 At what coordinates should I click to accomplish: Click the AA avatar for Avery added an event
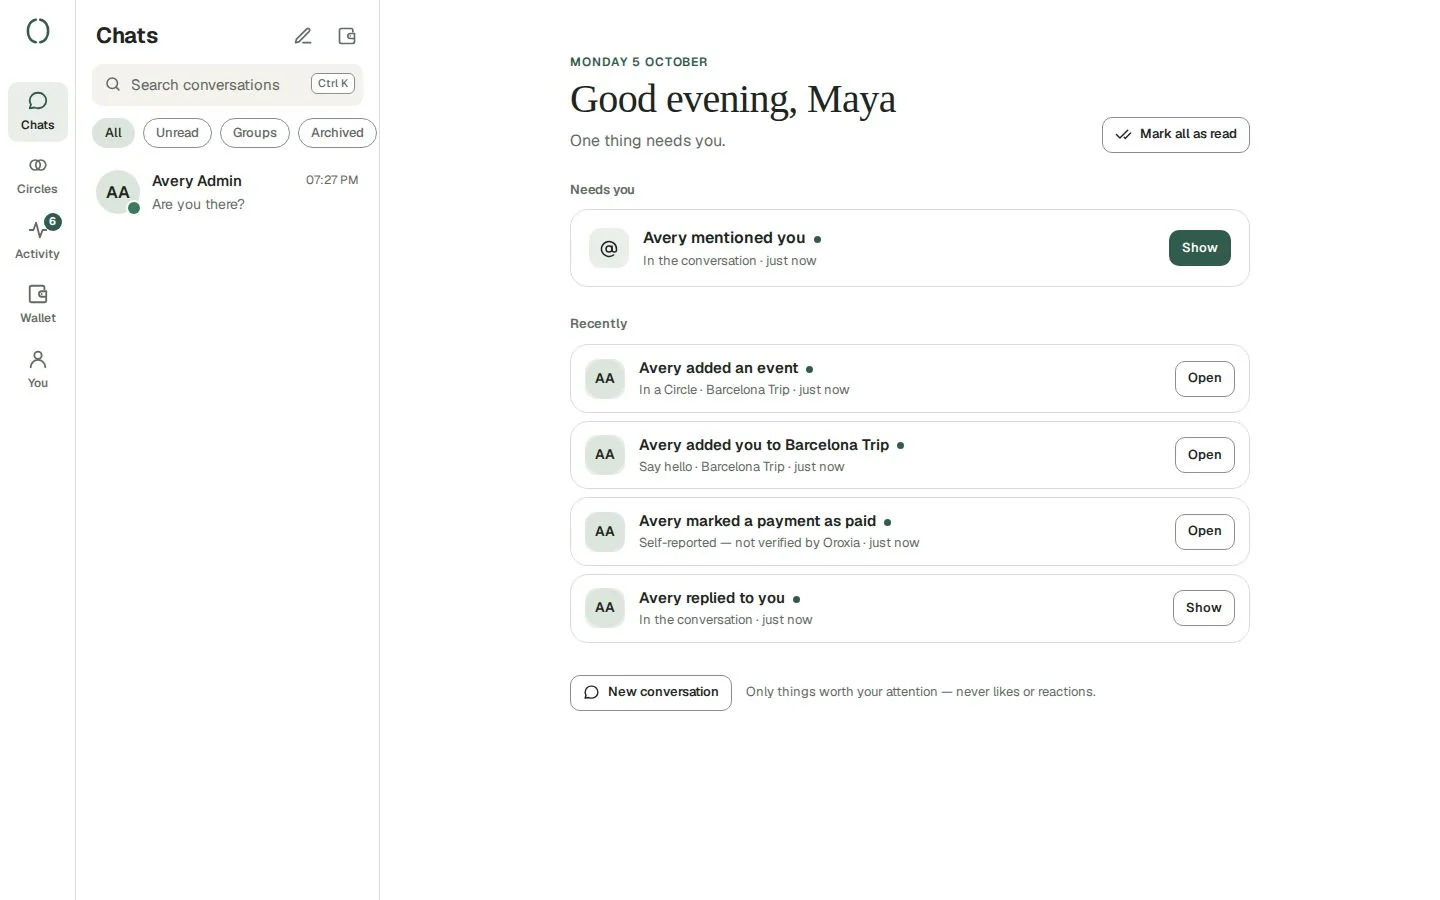pos(605,379)
